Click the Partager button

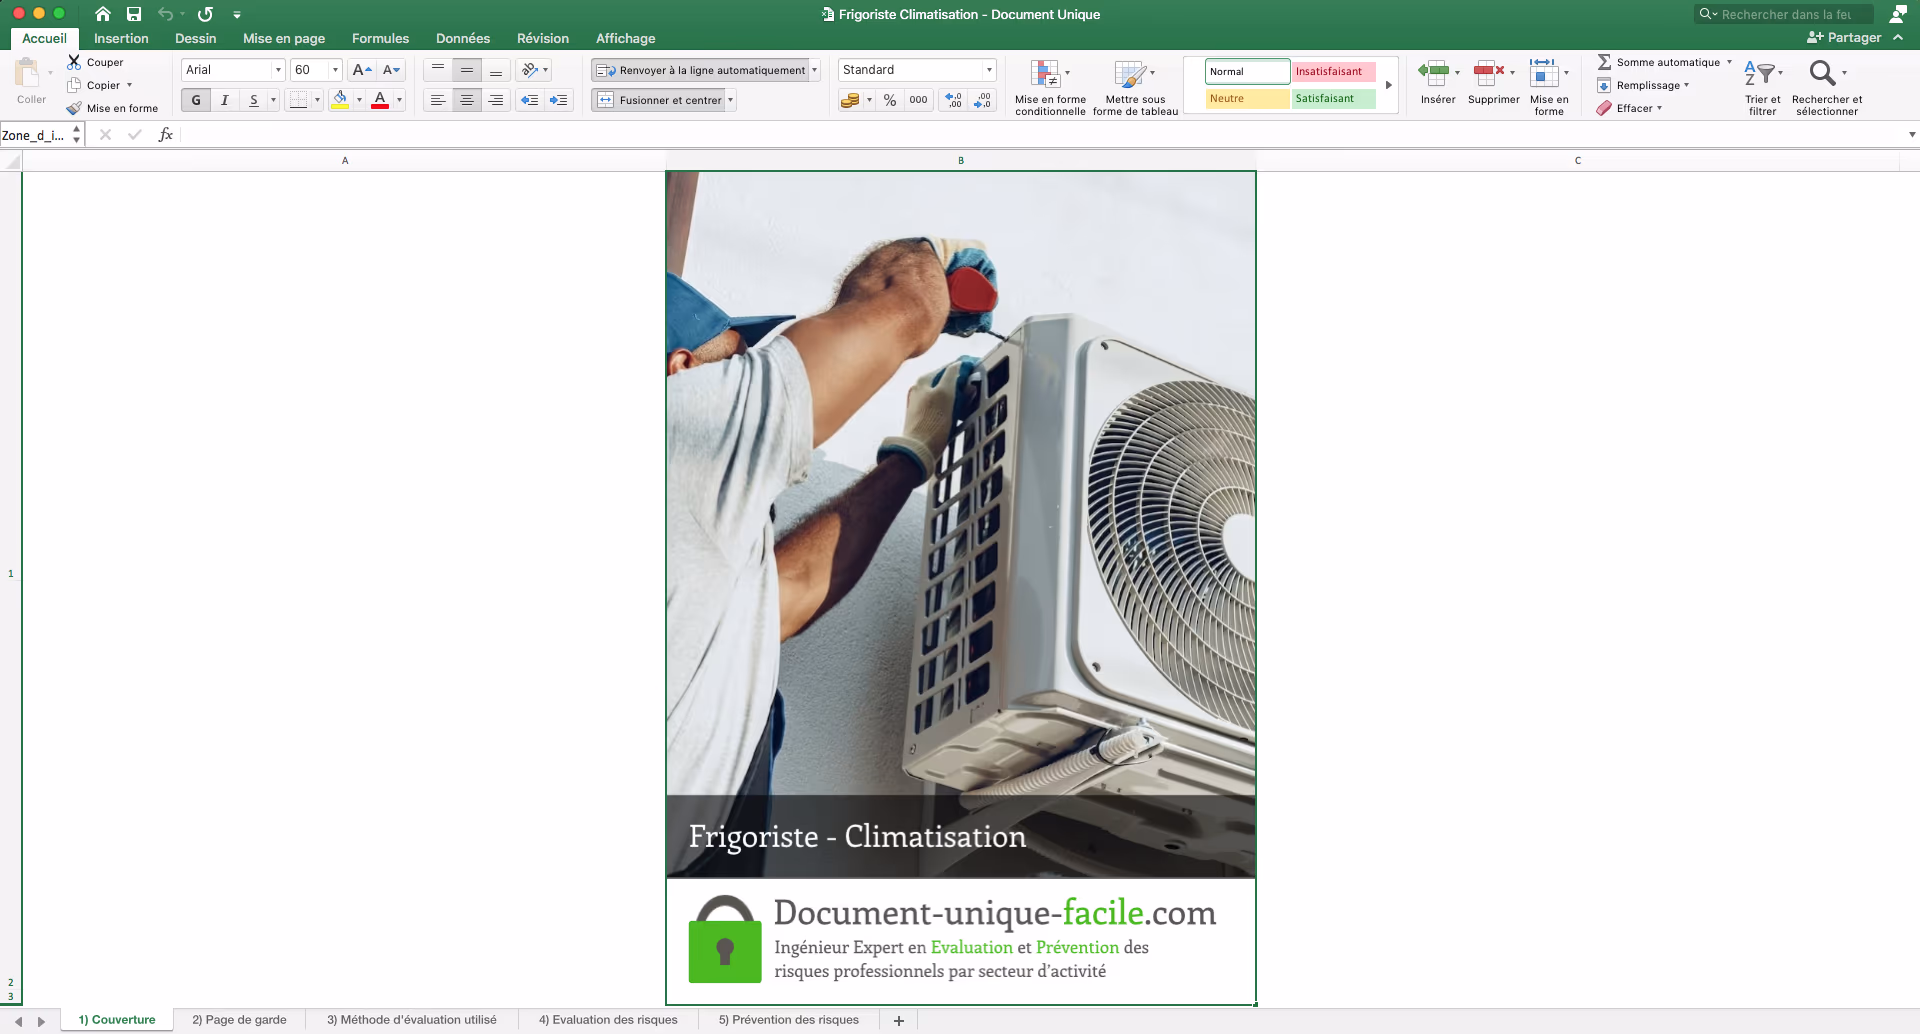[x=1844, y=38]
